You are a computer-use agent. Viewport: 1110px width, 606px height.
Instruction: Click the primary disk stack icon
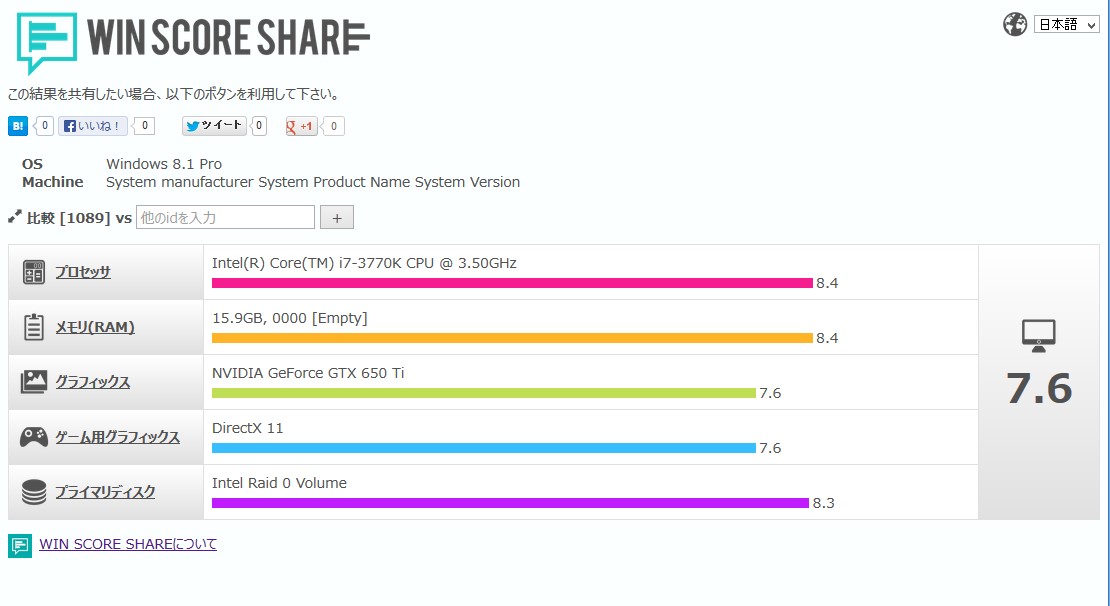point(34,492)
